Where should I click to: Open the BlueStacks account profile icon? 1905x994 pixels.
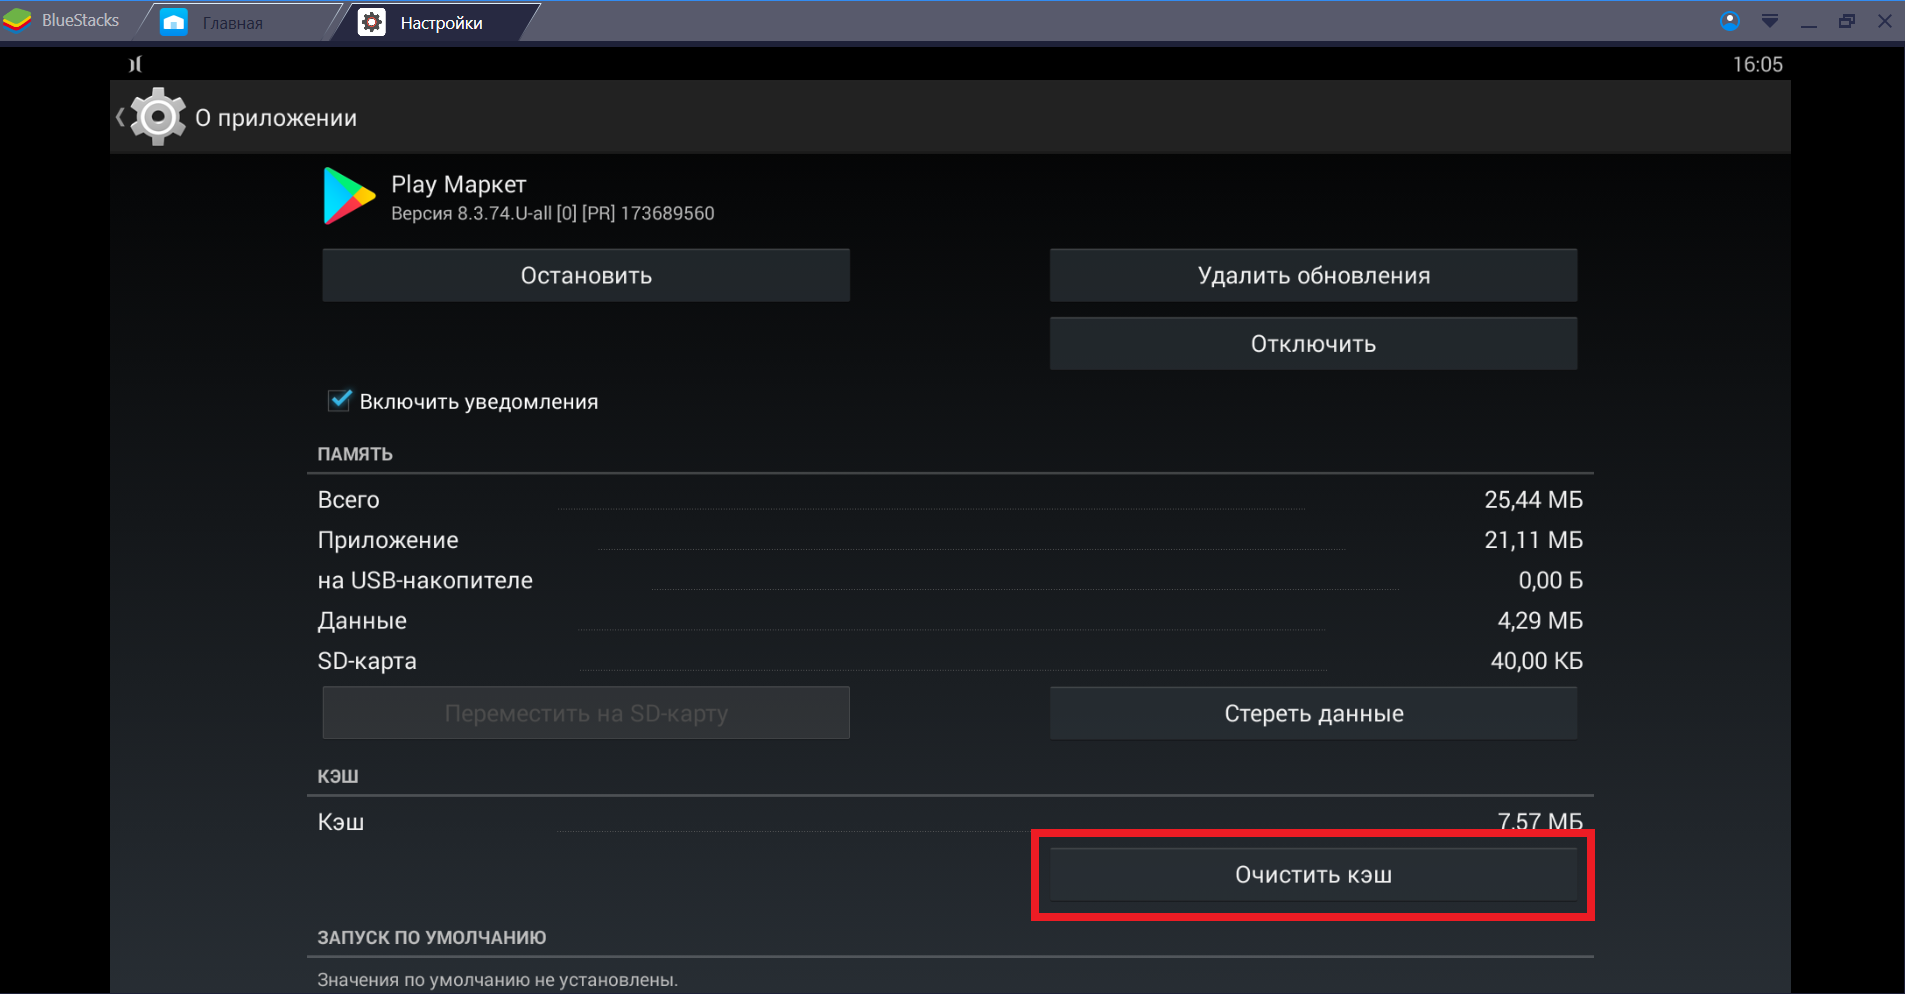(x=1730, y=21)
